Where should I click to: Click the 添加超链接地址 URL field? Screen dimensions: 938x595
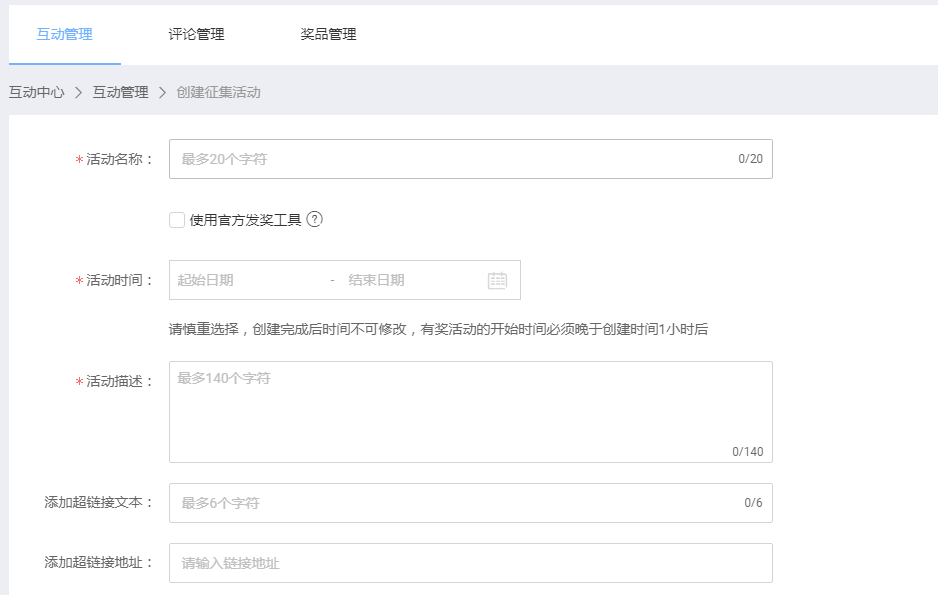pyautogui.click(x=470, y=563)
